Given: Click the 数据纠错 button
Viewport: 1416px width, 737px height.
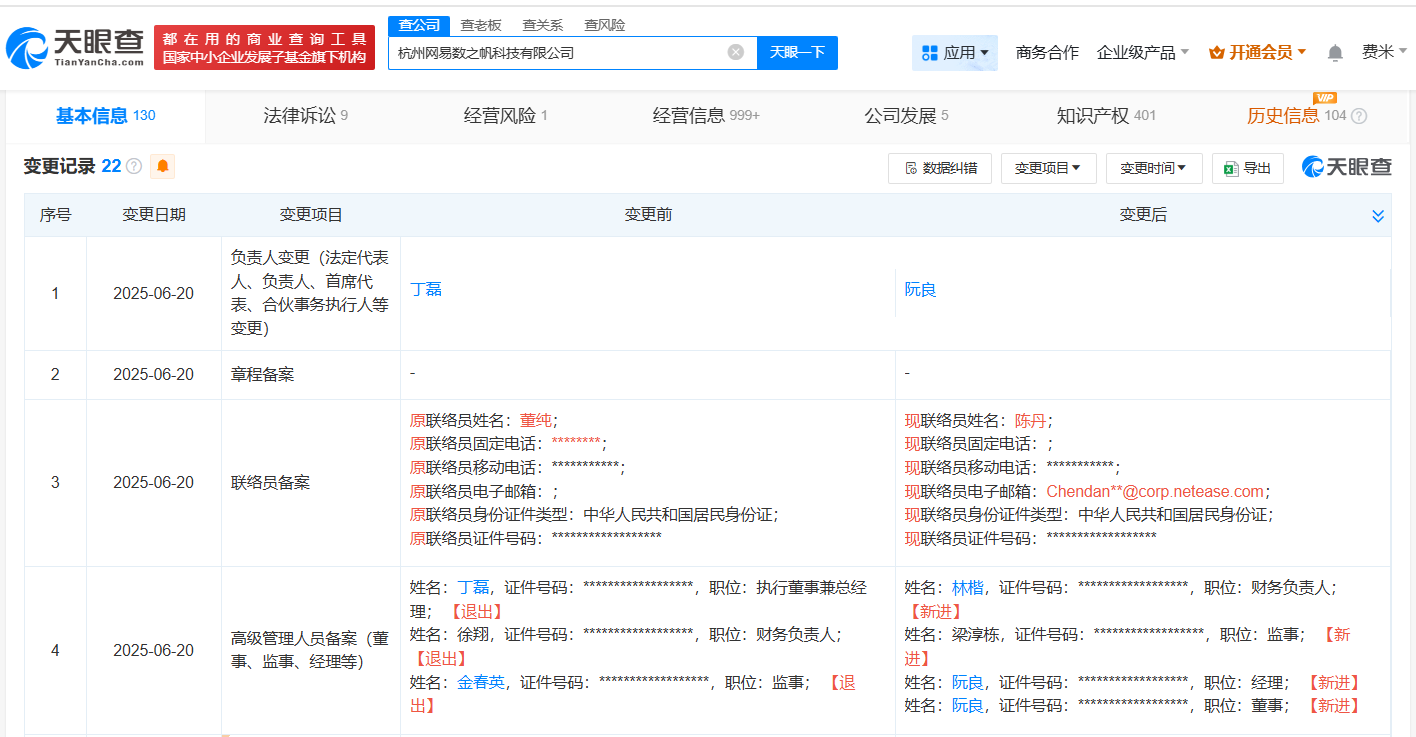Looking at the screenshot, I should pyautogui.click(x=939, y=168).
